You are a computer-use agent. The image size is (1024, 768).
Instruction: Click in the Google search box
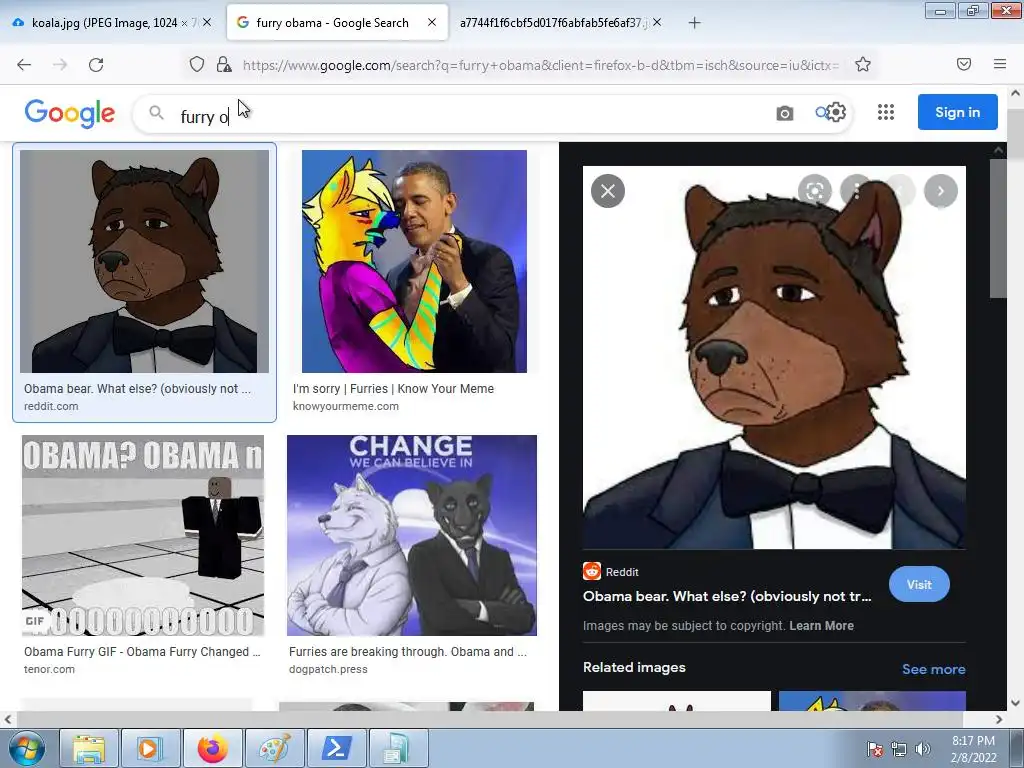(x=493, y=114)
